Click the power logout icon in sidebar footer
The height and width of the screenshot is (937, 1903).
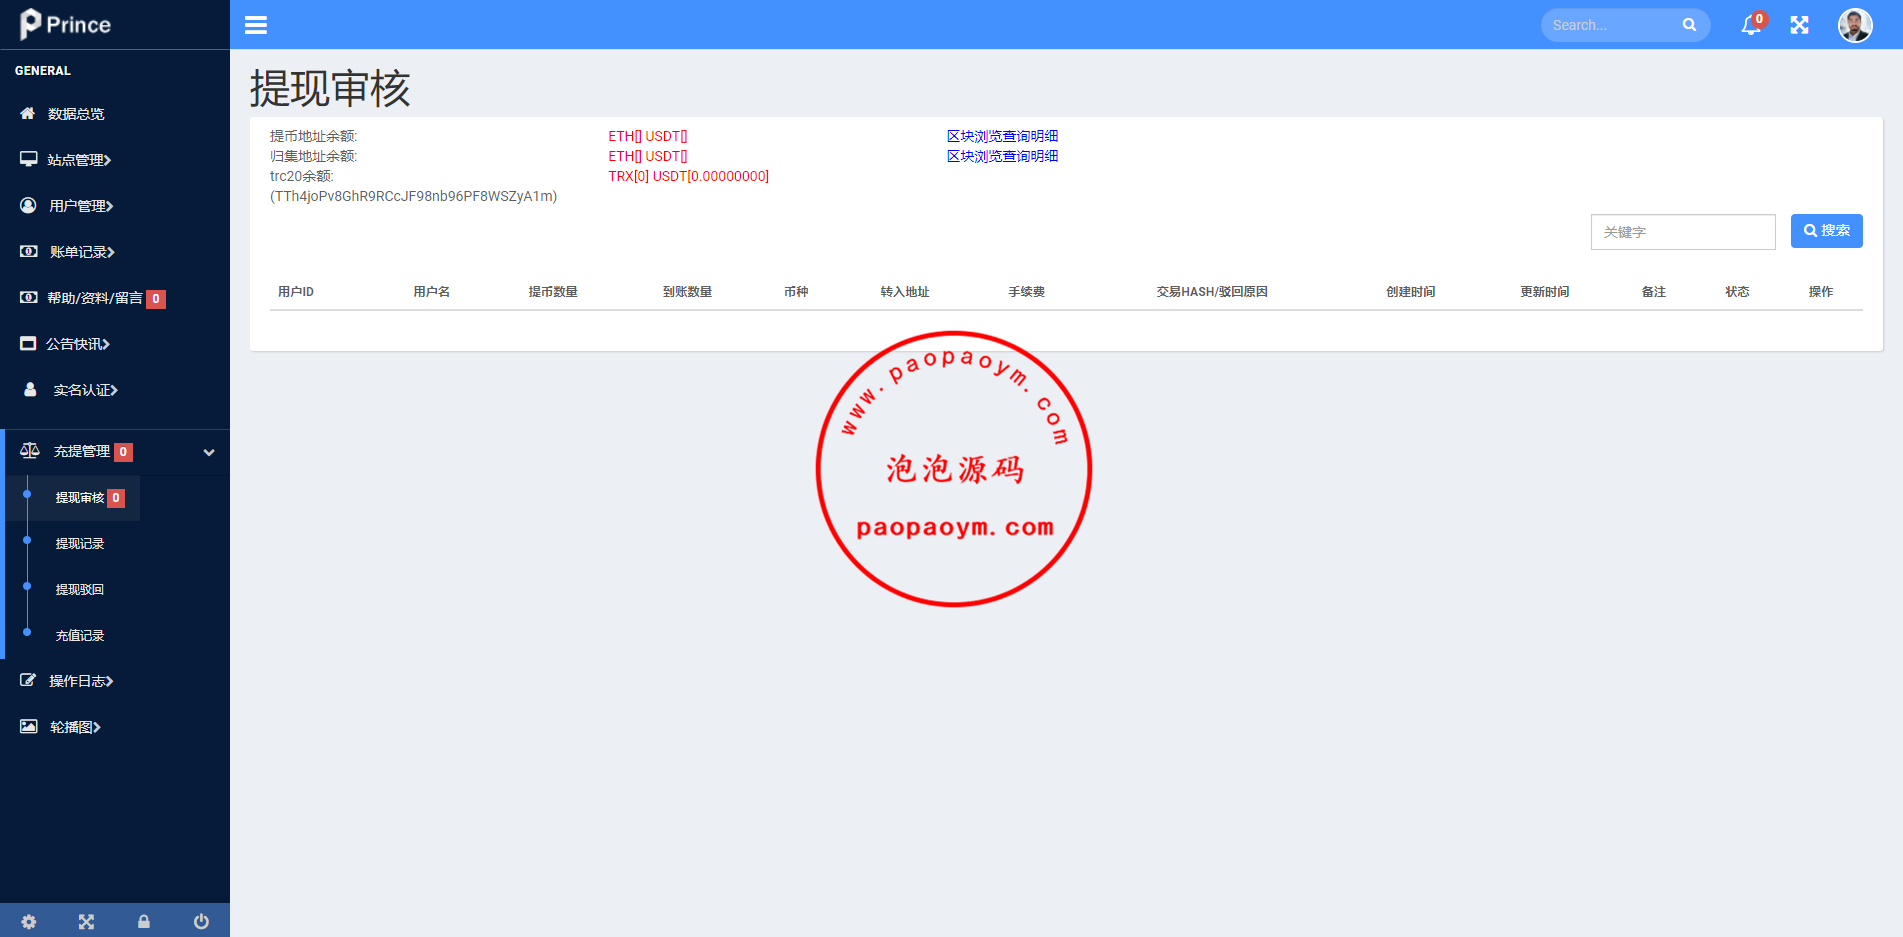click(x=201, y=922)
